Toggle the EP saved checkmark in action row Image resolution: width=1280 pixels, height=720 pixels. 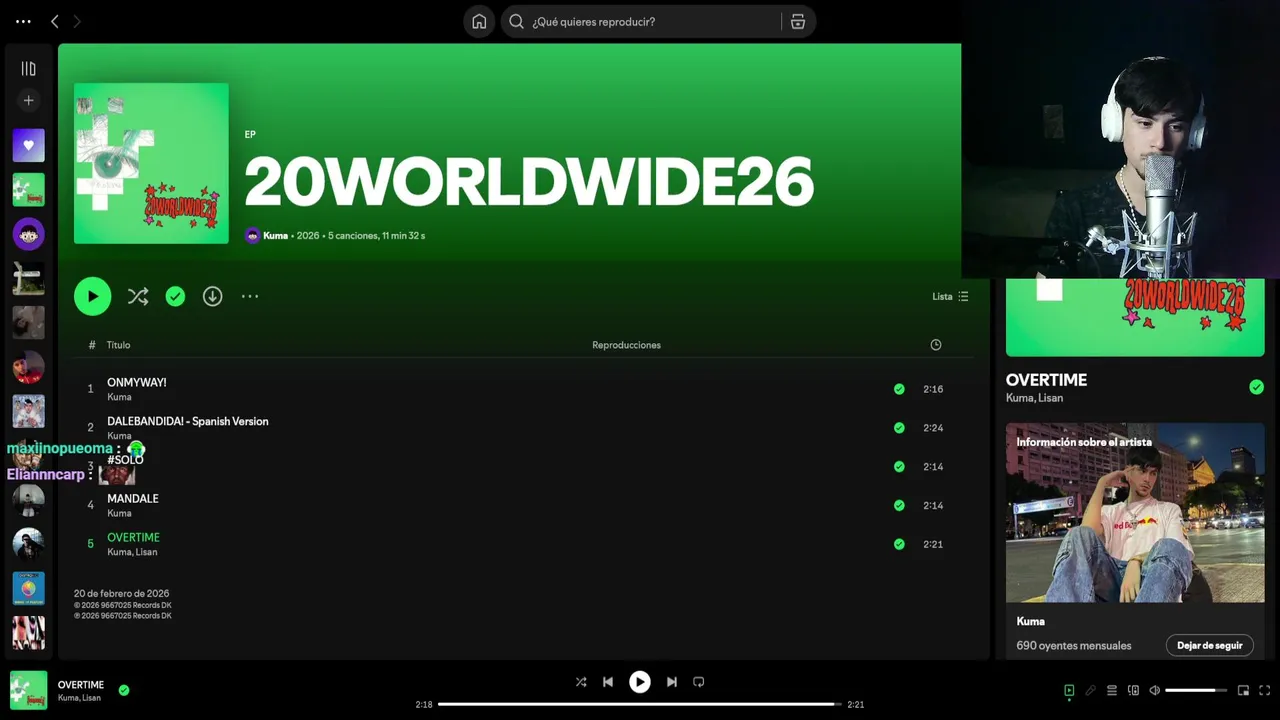[175, 296]
